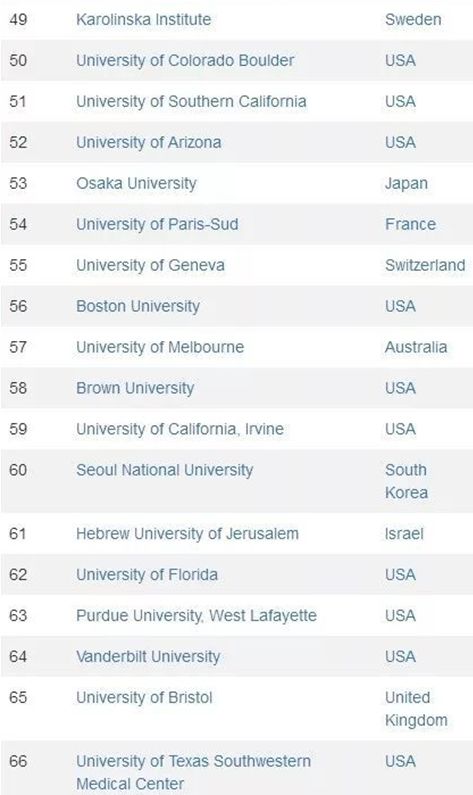Open University of Colorado Boulder link
The height and width of the screenshot is (795, 473).
tap(185, 60)
